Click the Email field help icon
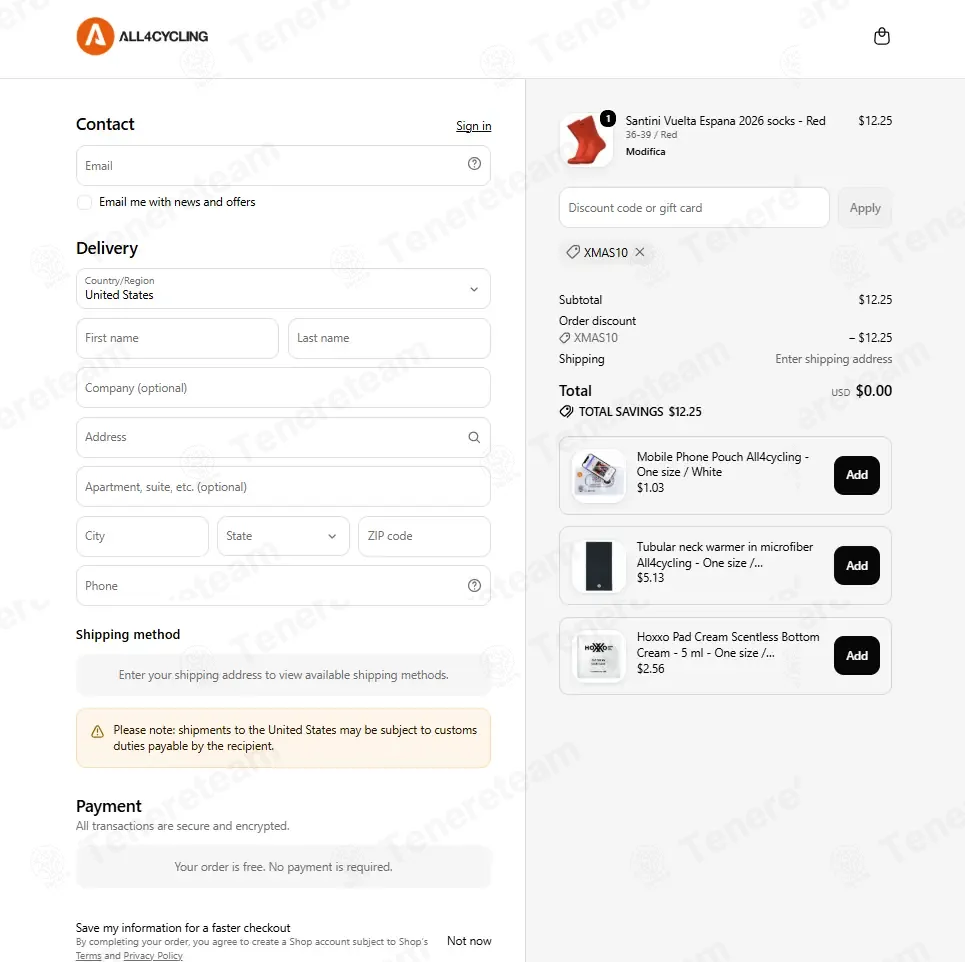This screenshot has width=965, height=962. (x=474, y=164)
